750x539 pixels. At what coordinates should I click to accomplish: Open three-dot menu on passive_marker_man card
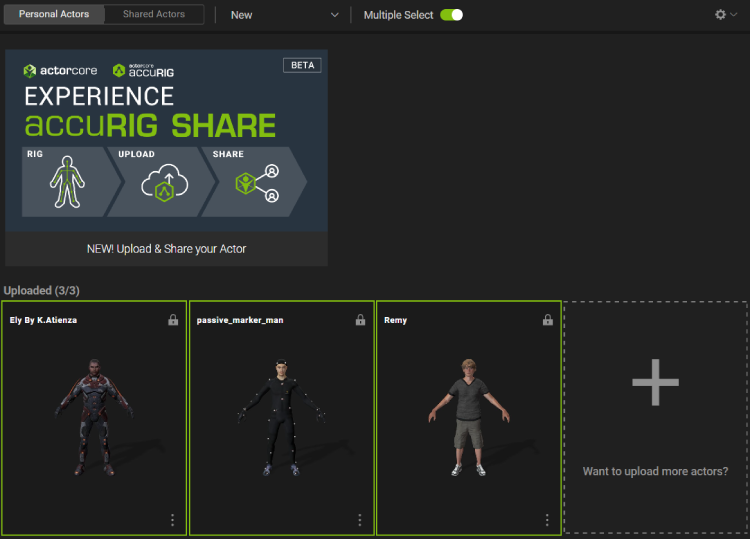point(360,520)
